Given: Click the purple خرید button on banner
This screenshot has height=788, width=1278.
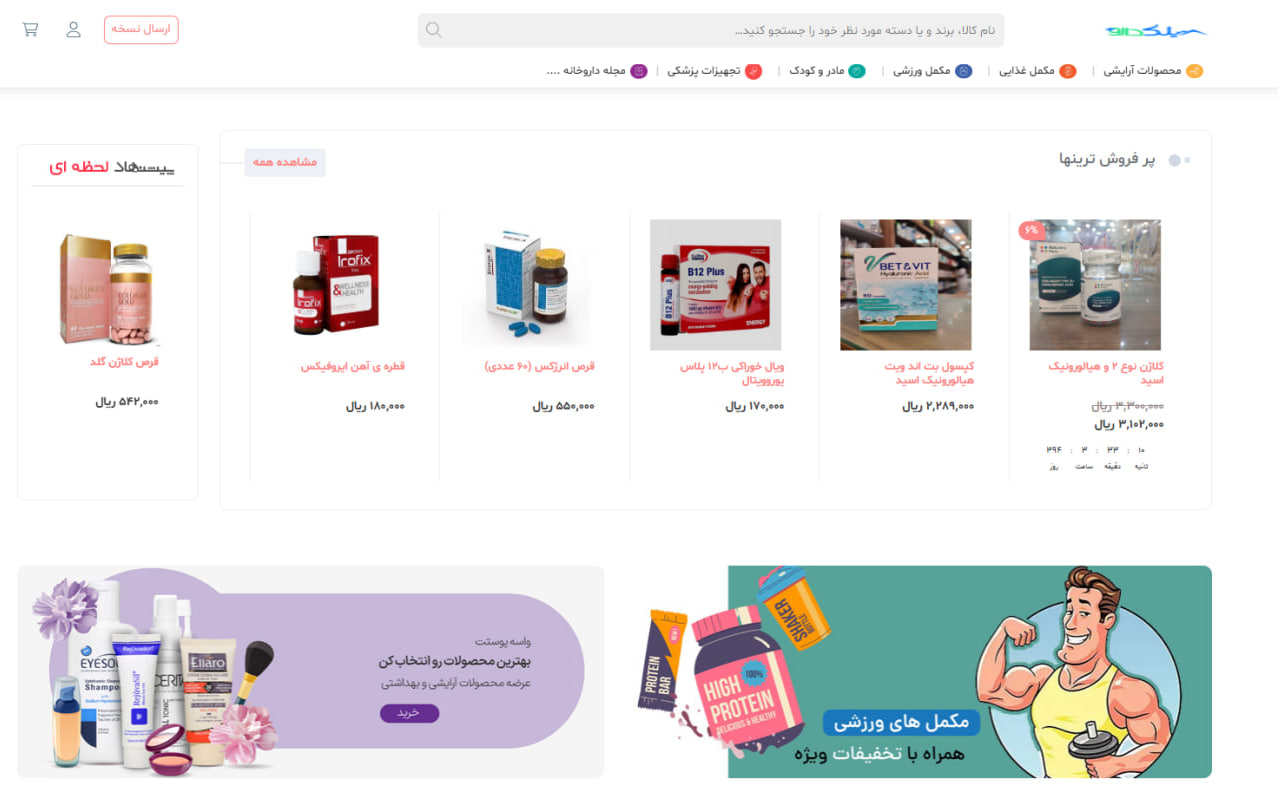Looking at the screenshot, I should point(409,713).
